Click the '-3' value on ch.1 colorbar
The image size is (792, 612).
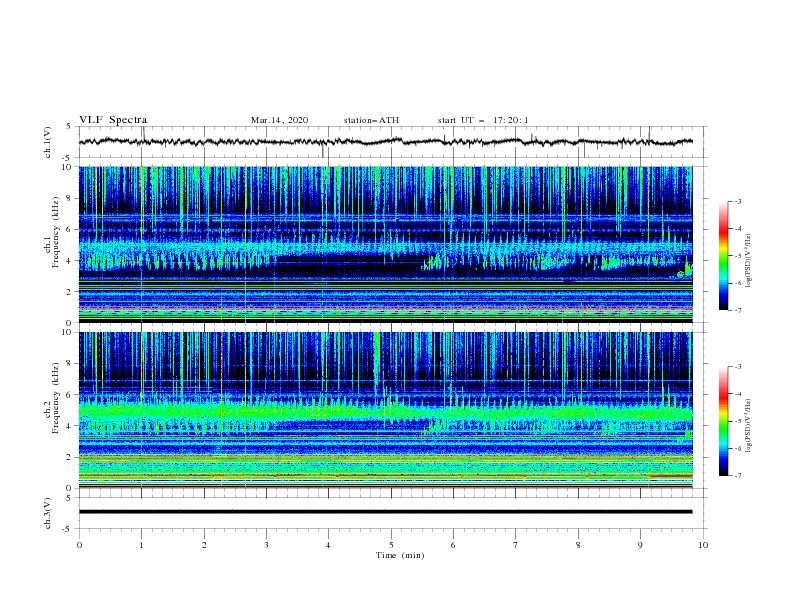point(737,201)
